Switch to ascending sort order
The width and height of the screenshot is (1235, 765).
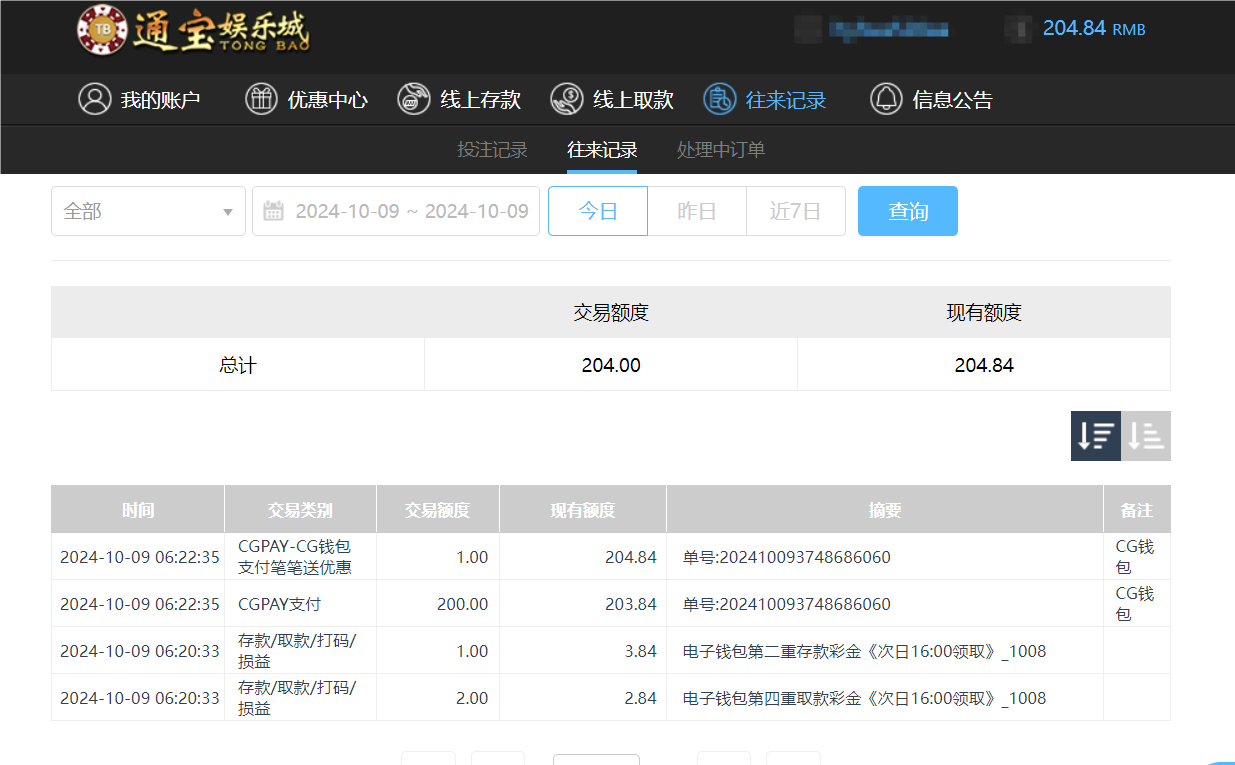tap(1146, 436)
